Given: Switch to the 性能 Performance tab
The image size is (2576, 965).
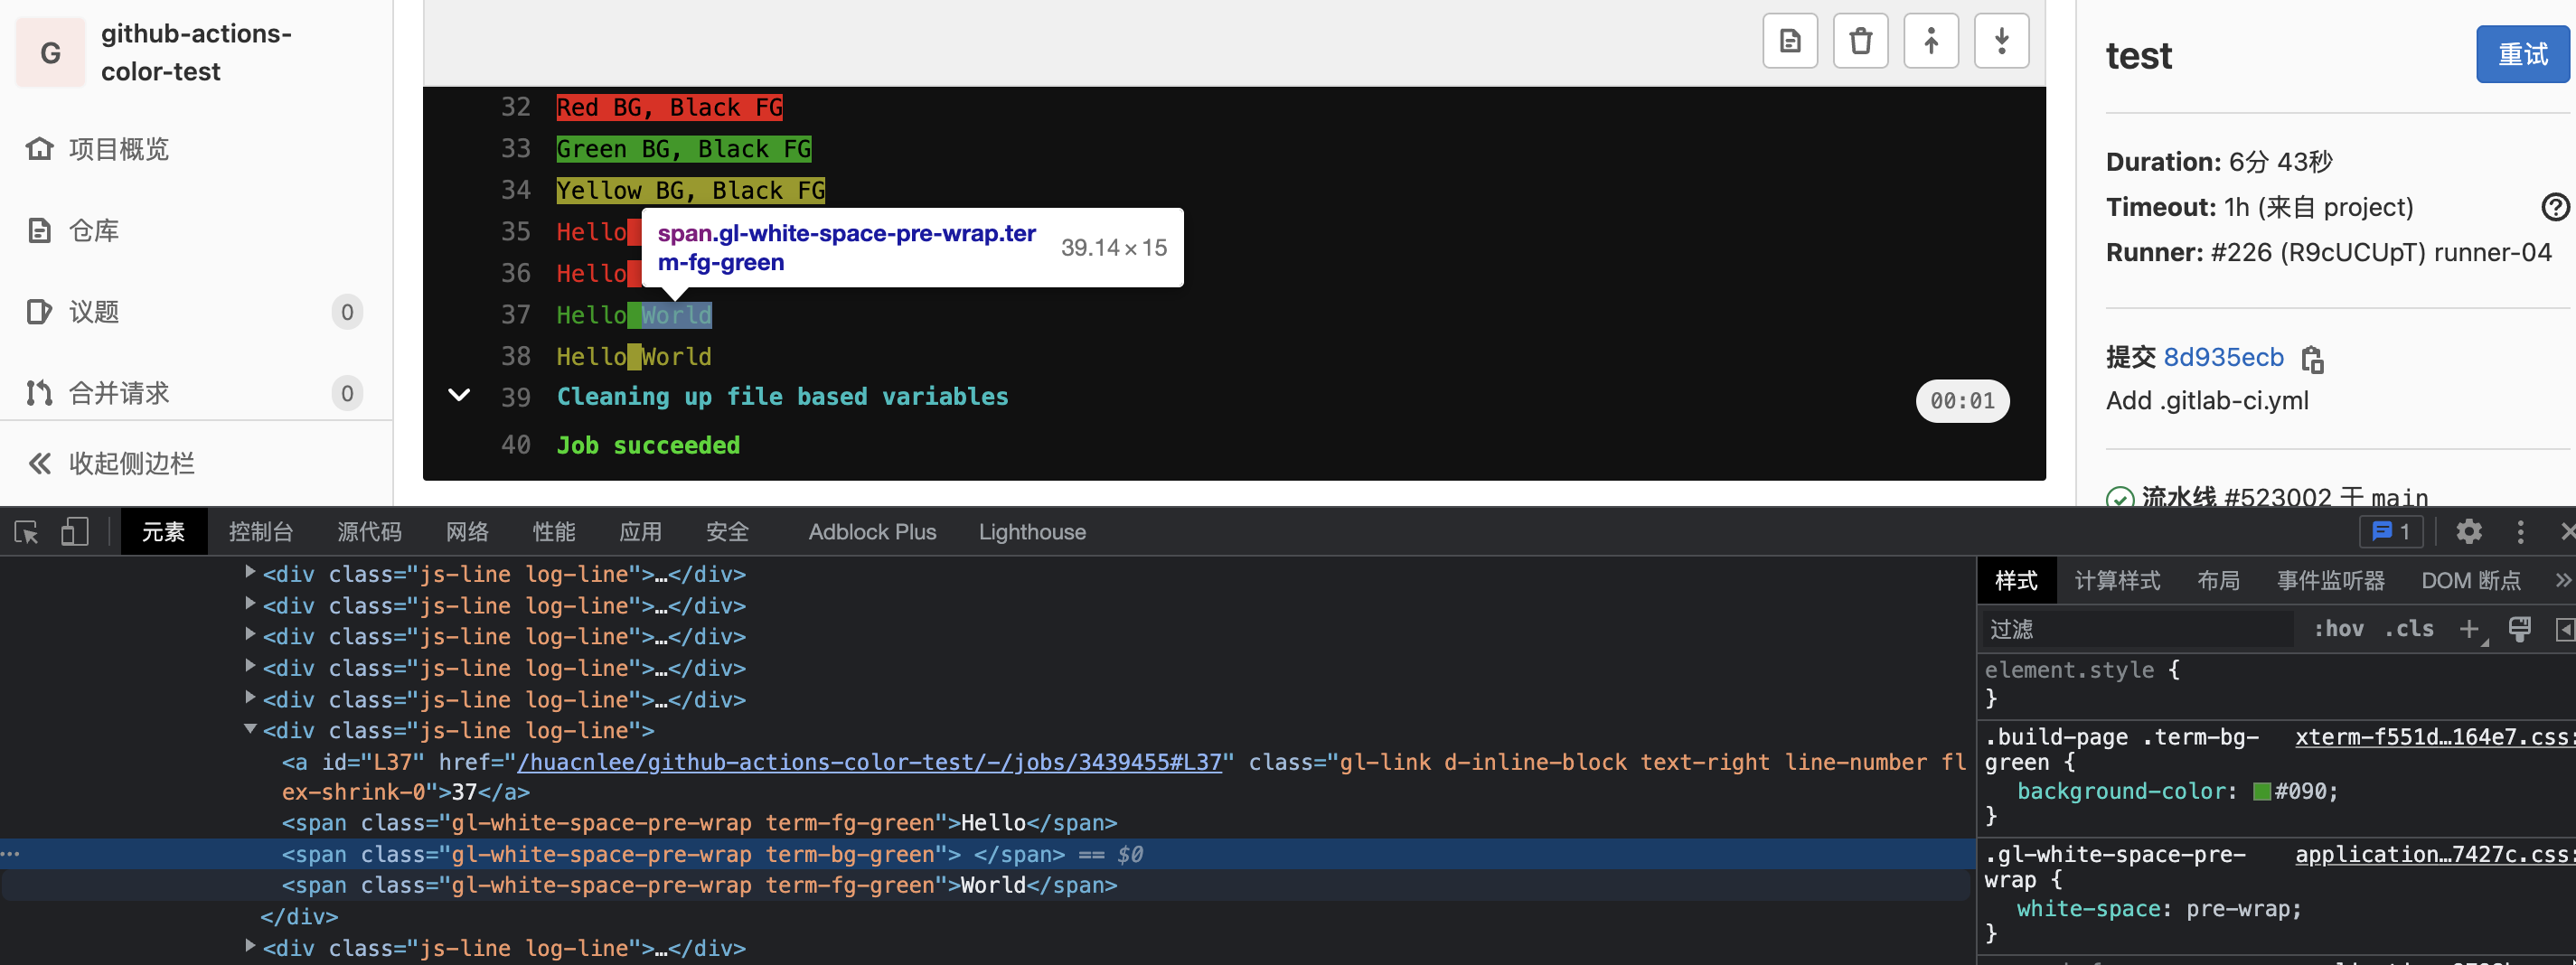Looking at the screenshot, I should click(x=553, y=532).
